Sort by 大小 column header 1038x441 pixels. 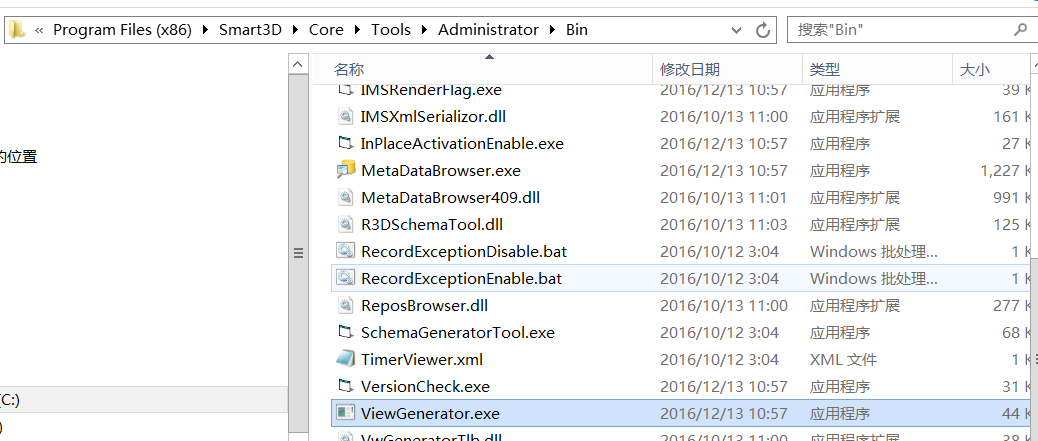tap(990, 69)
